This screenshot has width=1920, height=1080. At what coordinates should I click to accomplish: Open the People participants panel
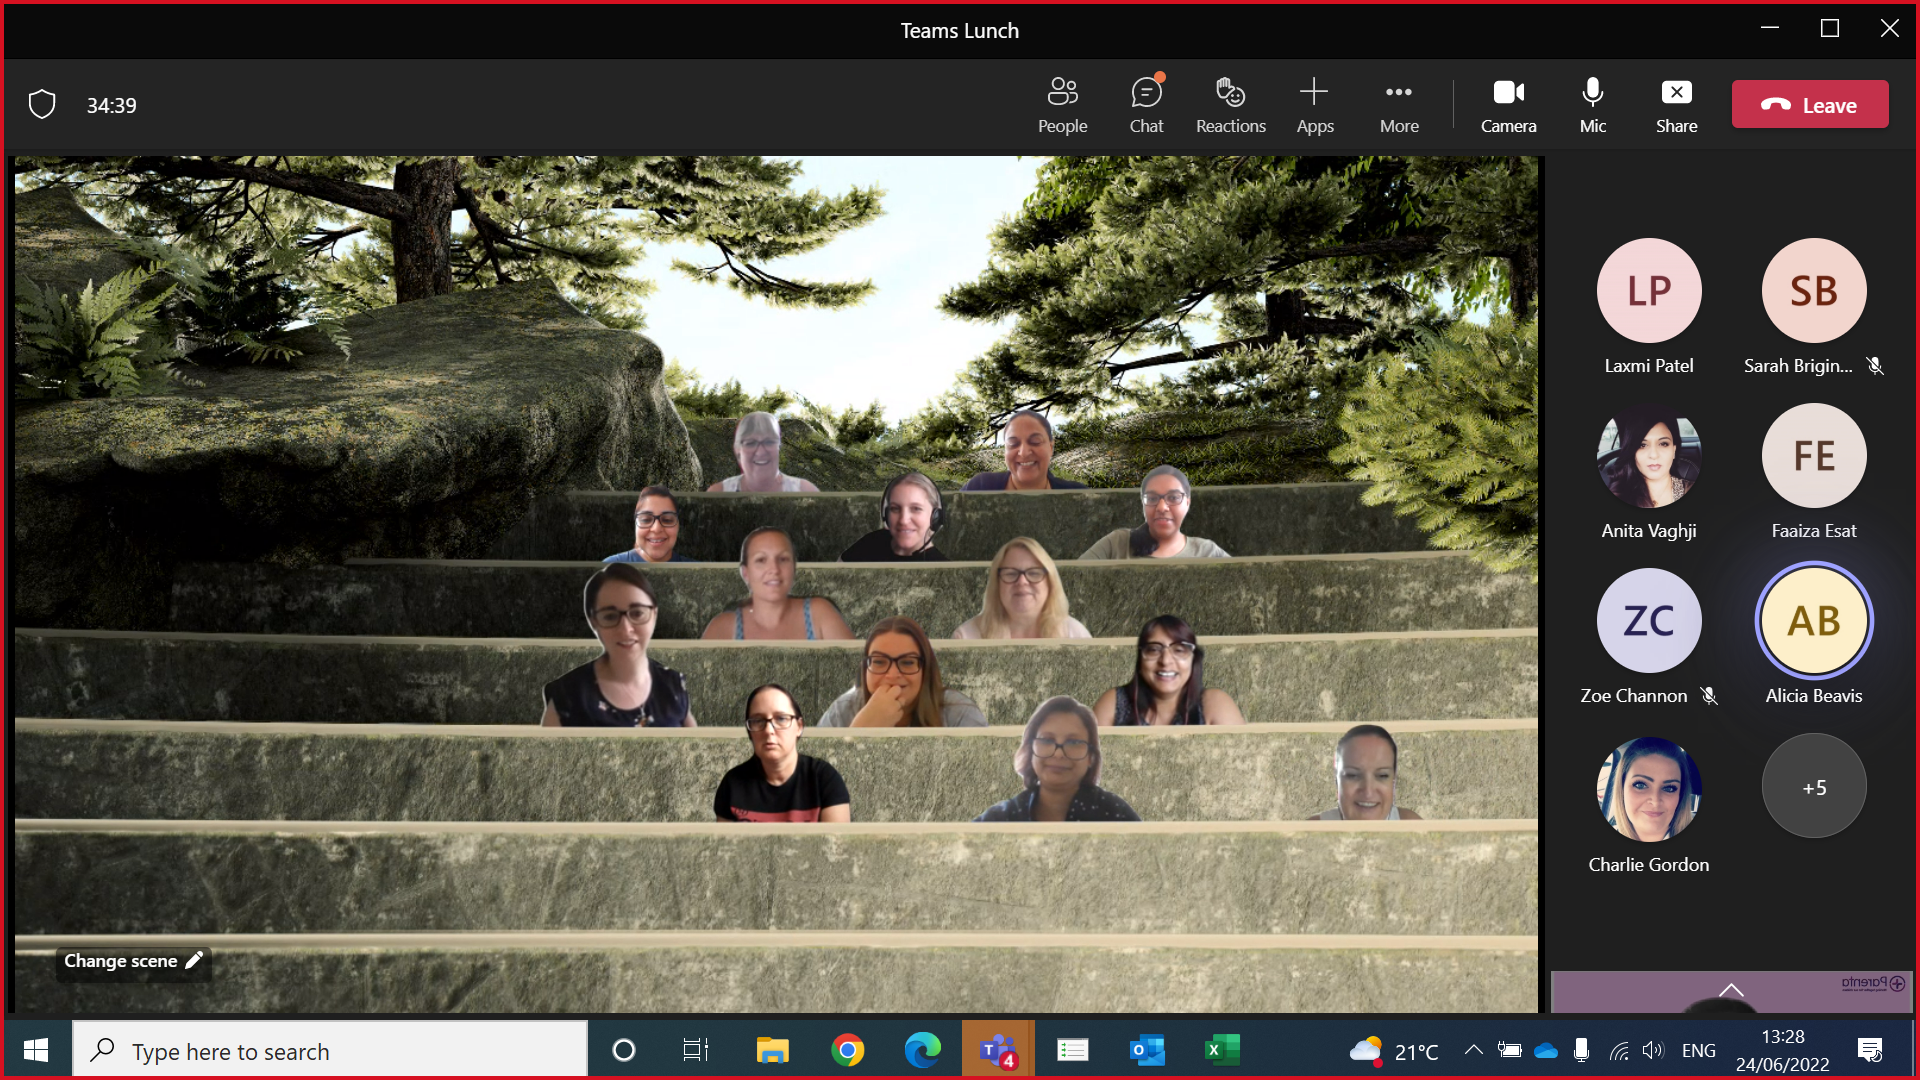tap(1062, 105)
